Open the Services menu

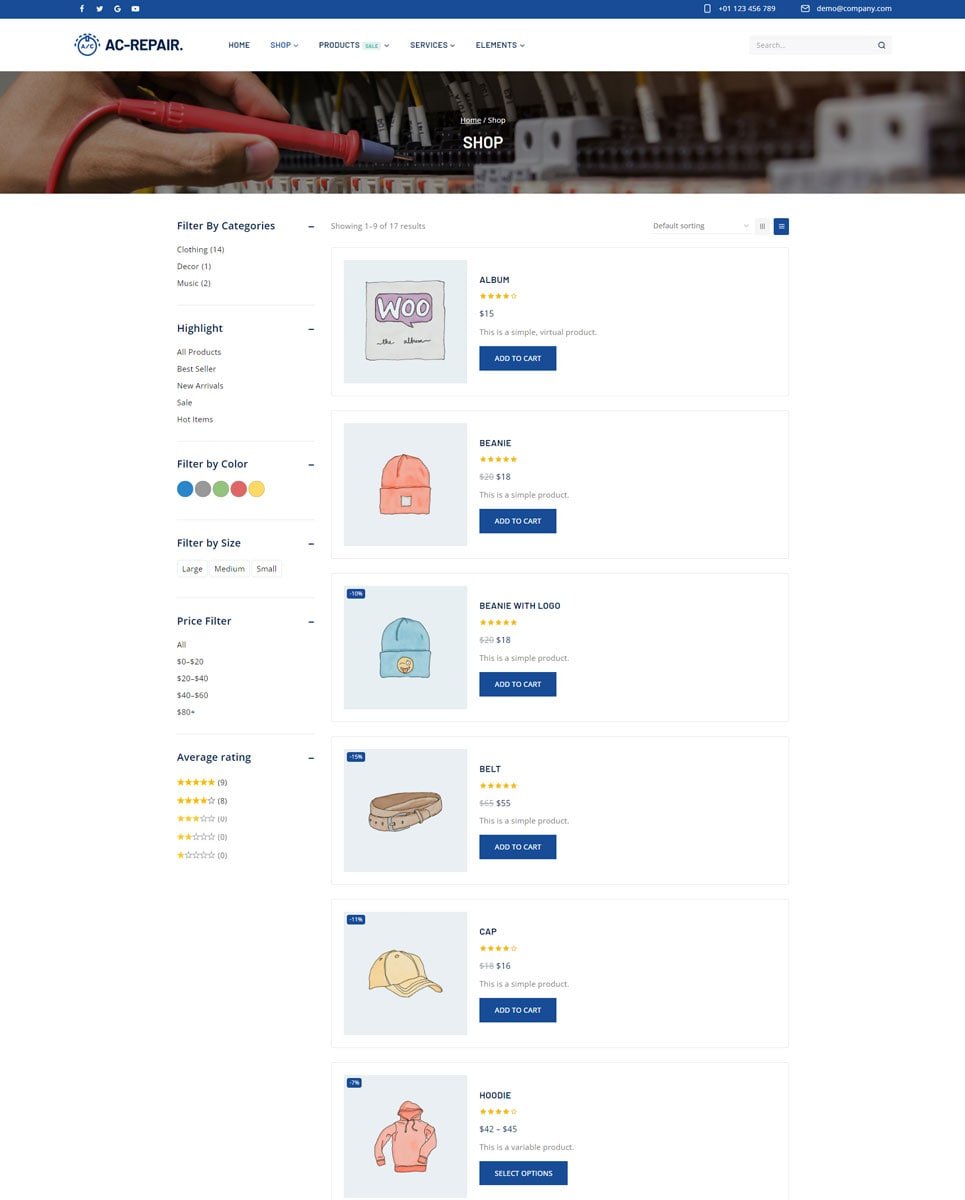432,45
